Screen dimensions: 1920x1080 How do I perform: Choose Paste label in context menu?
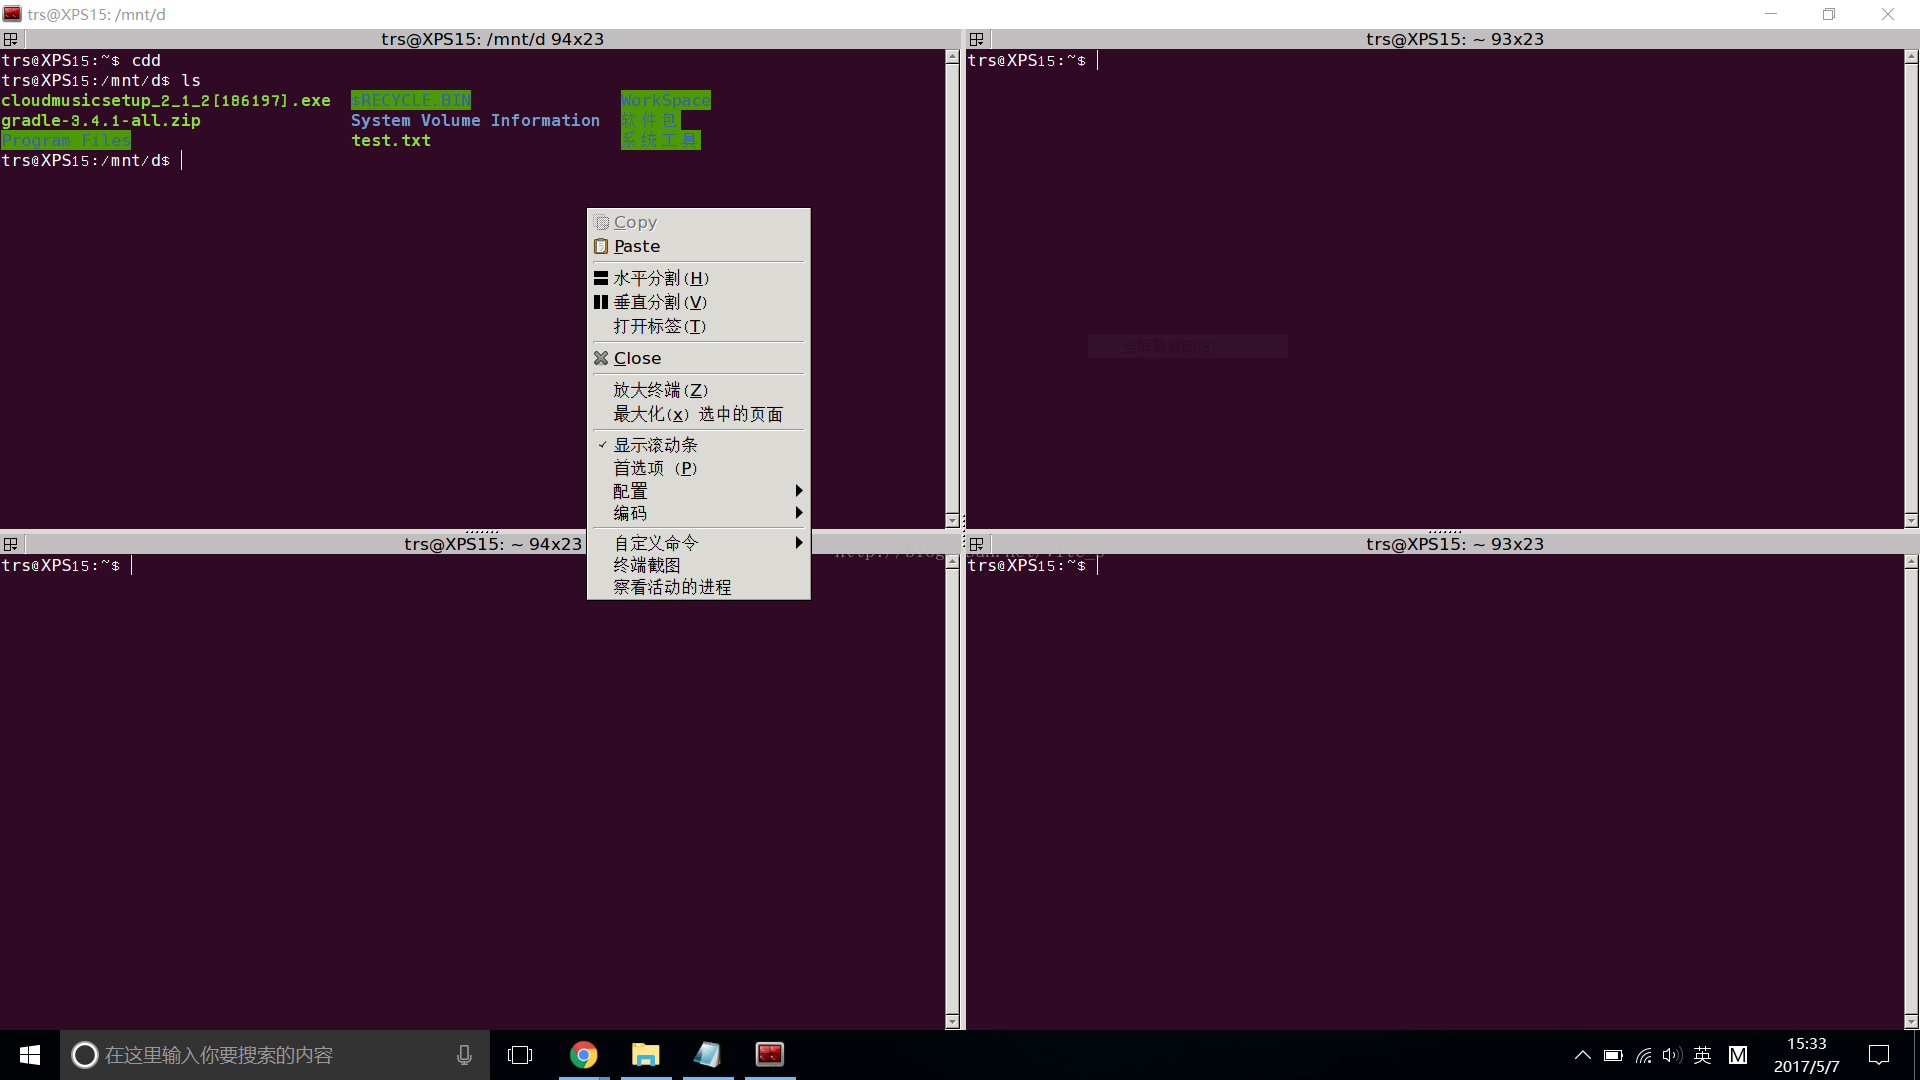click(637, 246)
